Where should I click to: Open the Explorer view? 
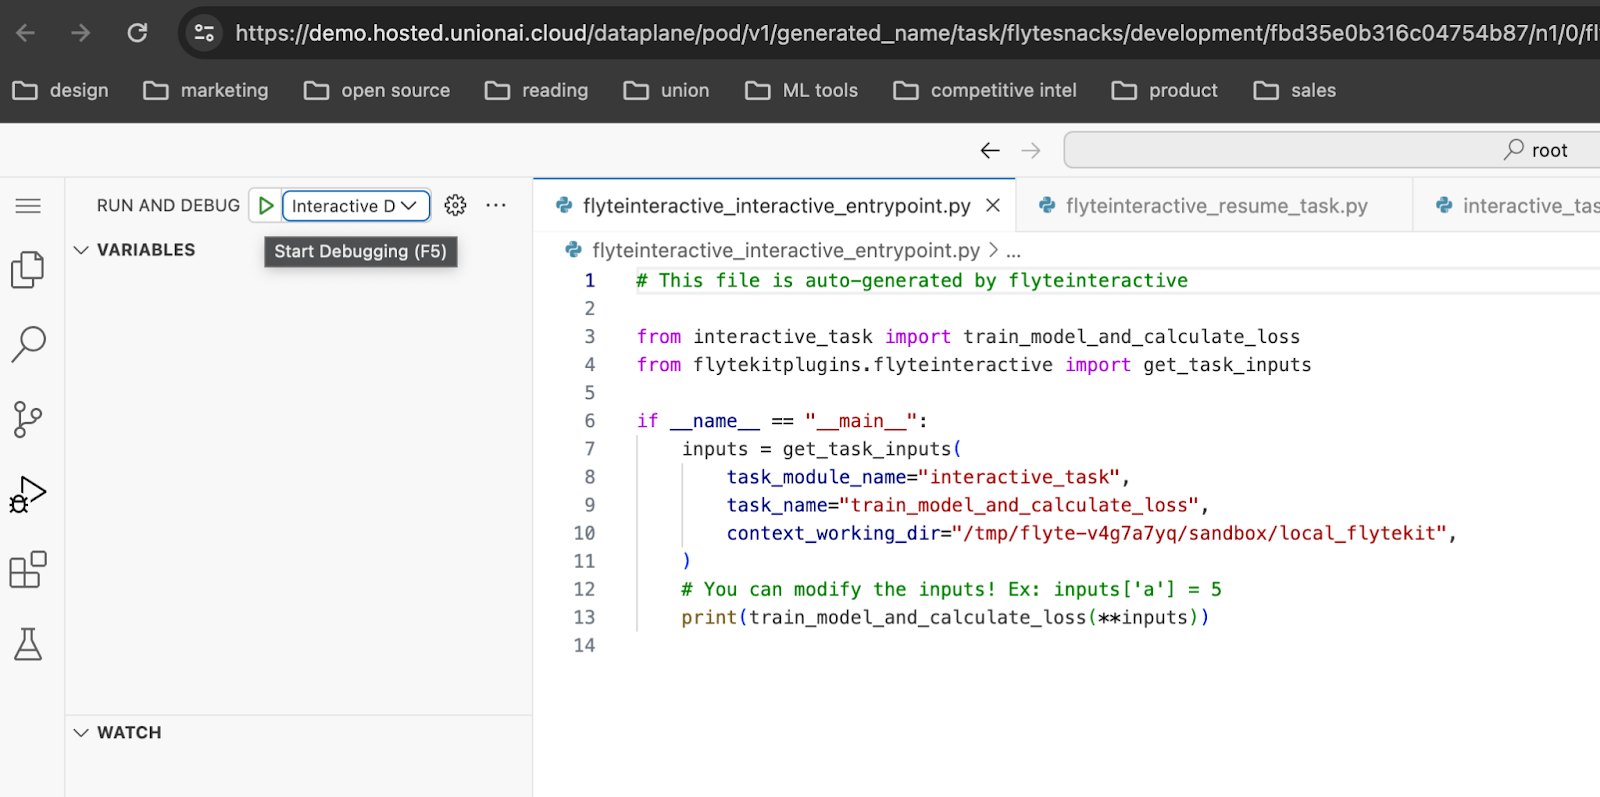click(x=28, y=269)
